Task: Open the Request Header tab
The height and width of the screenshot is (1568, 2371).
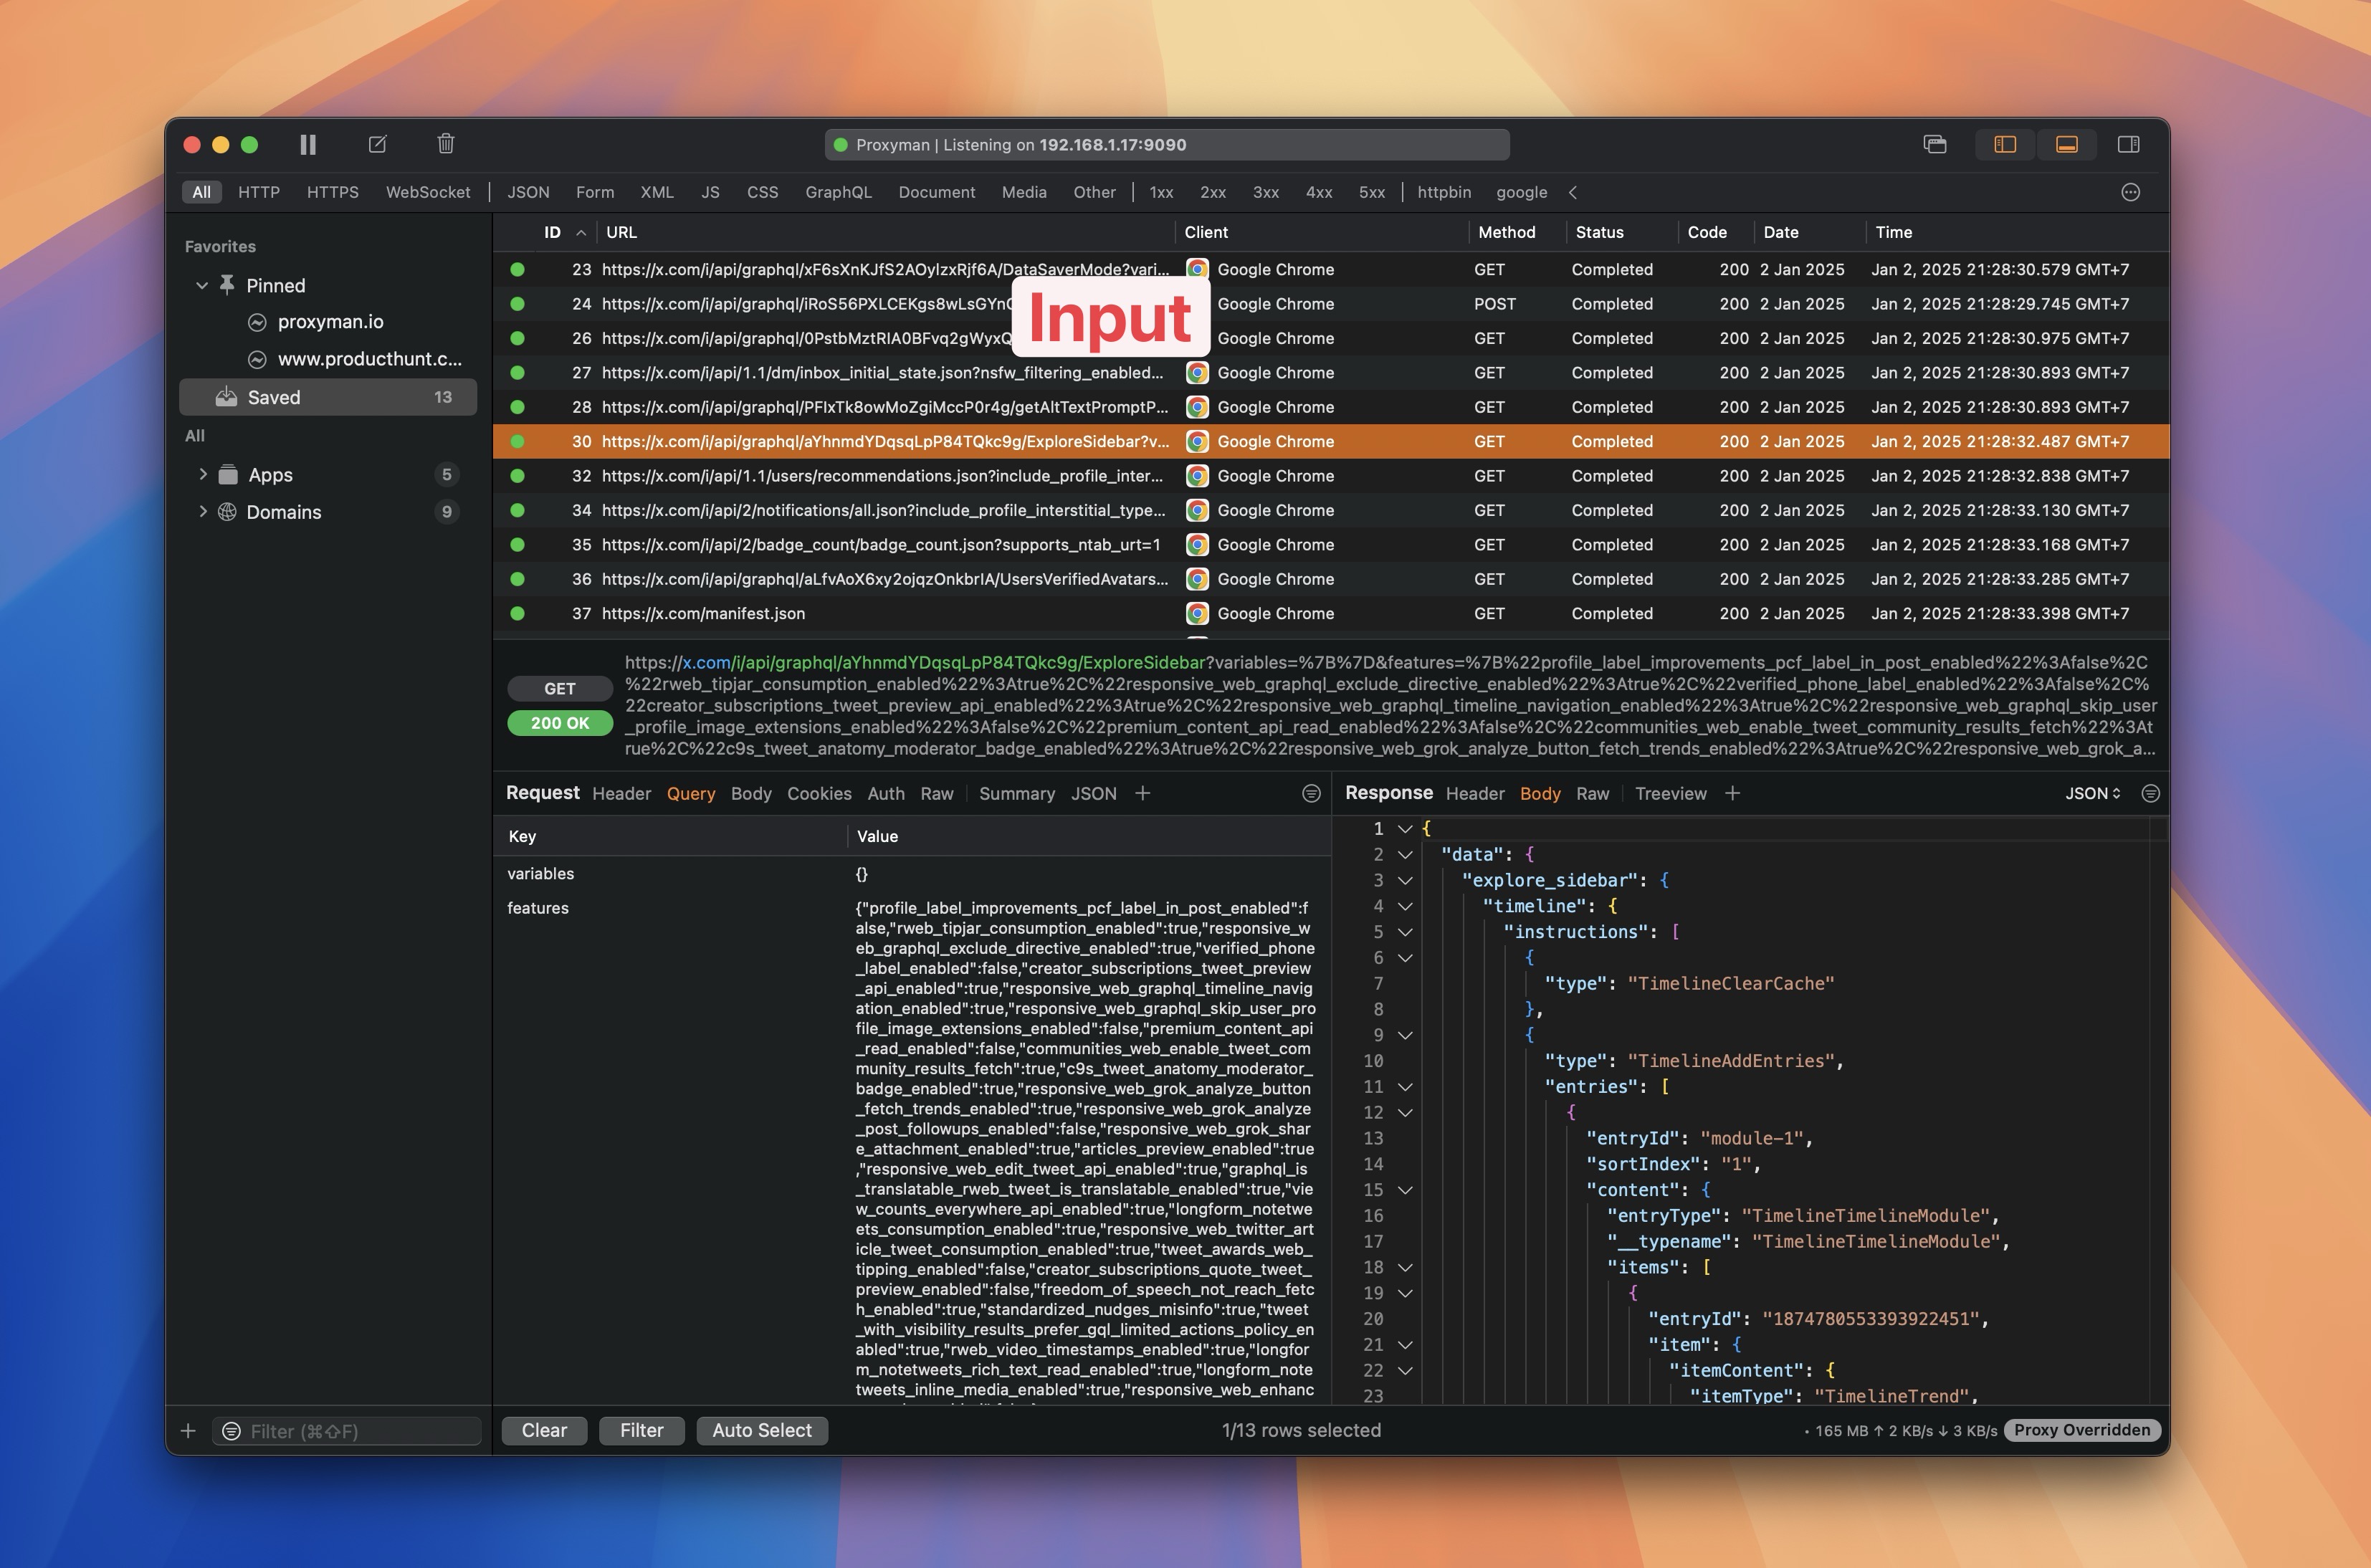Action: point(621,794)
